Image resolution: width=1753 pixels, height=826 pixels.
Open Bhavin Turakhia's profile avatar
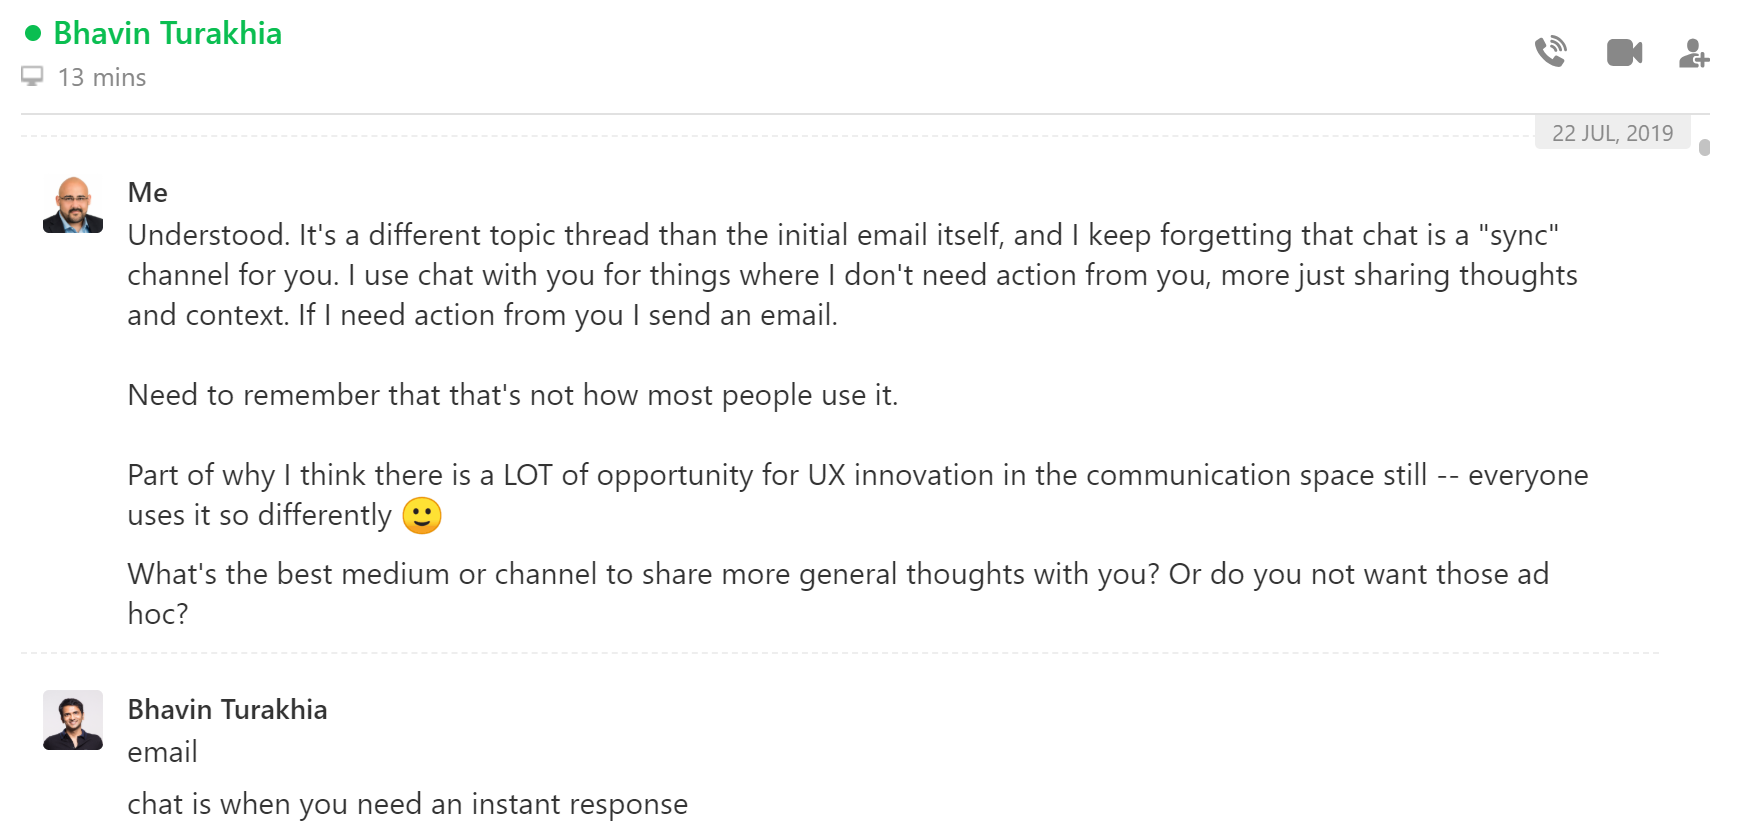point(72,719)
